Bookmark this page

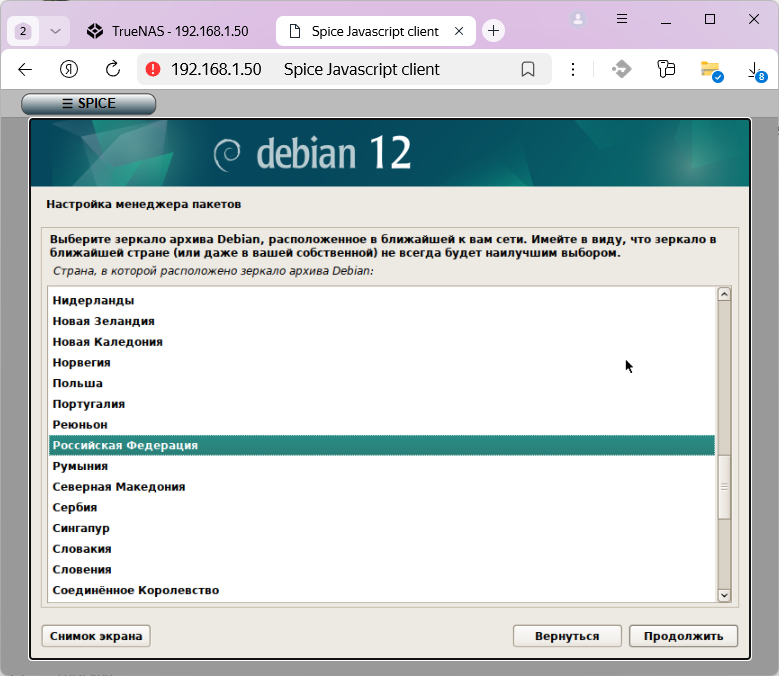pos(528,70)
